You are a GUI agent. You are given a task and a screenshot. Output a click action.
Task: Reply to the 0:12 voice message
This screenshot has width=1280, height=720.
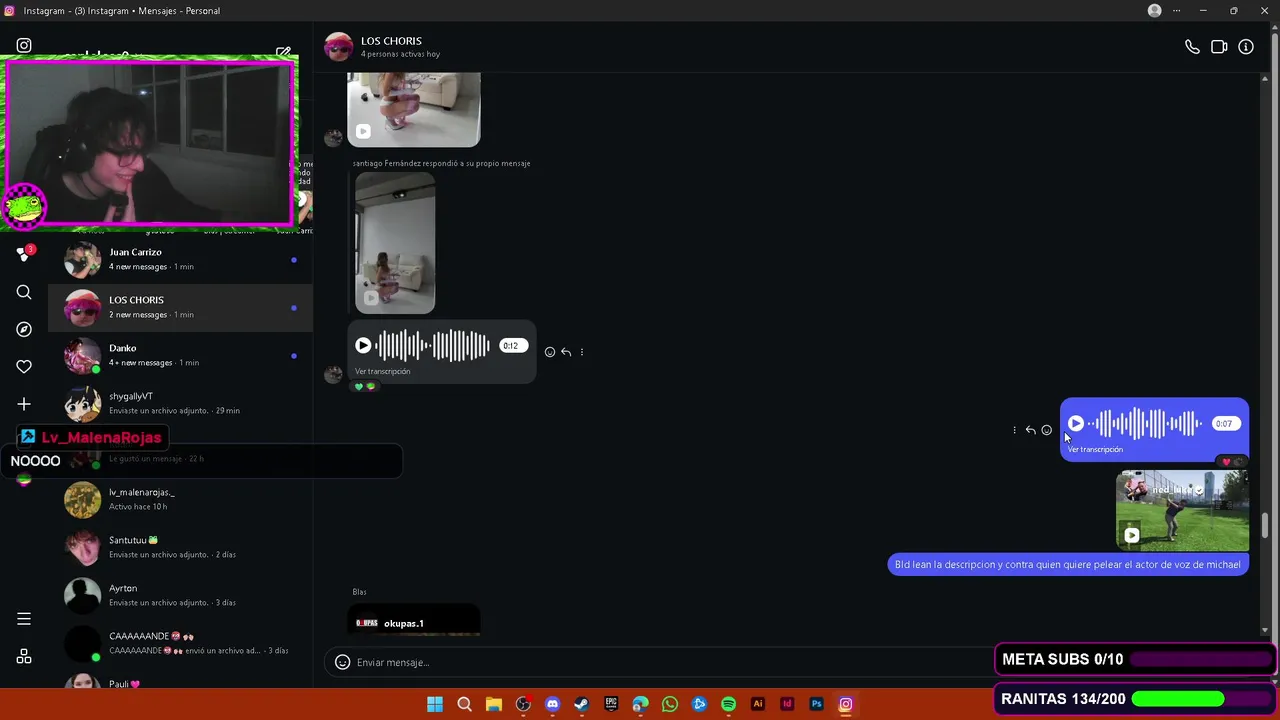[x=566, y=352]
